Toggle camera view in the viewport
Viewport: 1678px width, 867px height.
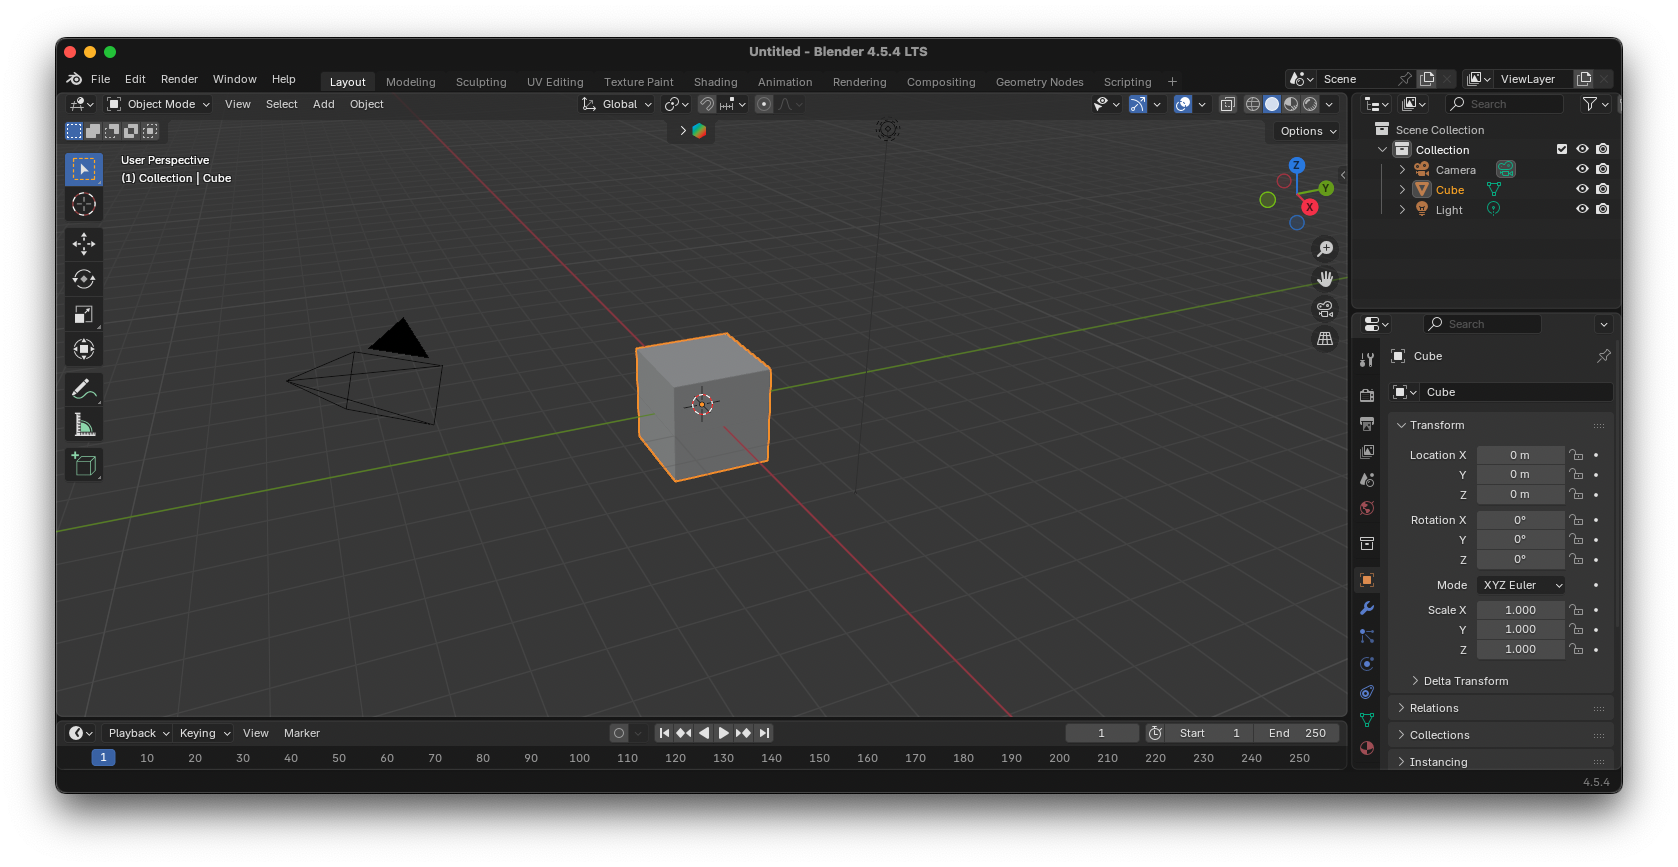1325,309
